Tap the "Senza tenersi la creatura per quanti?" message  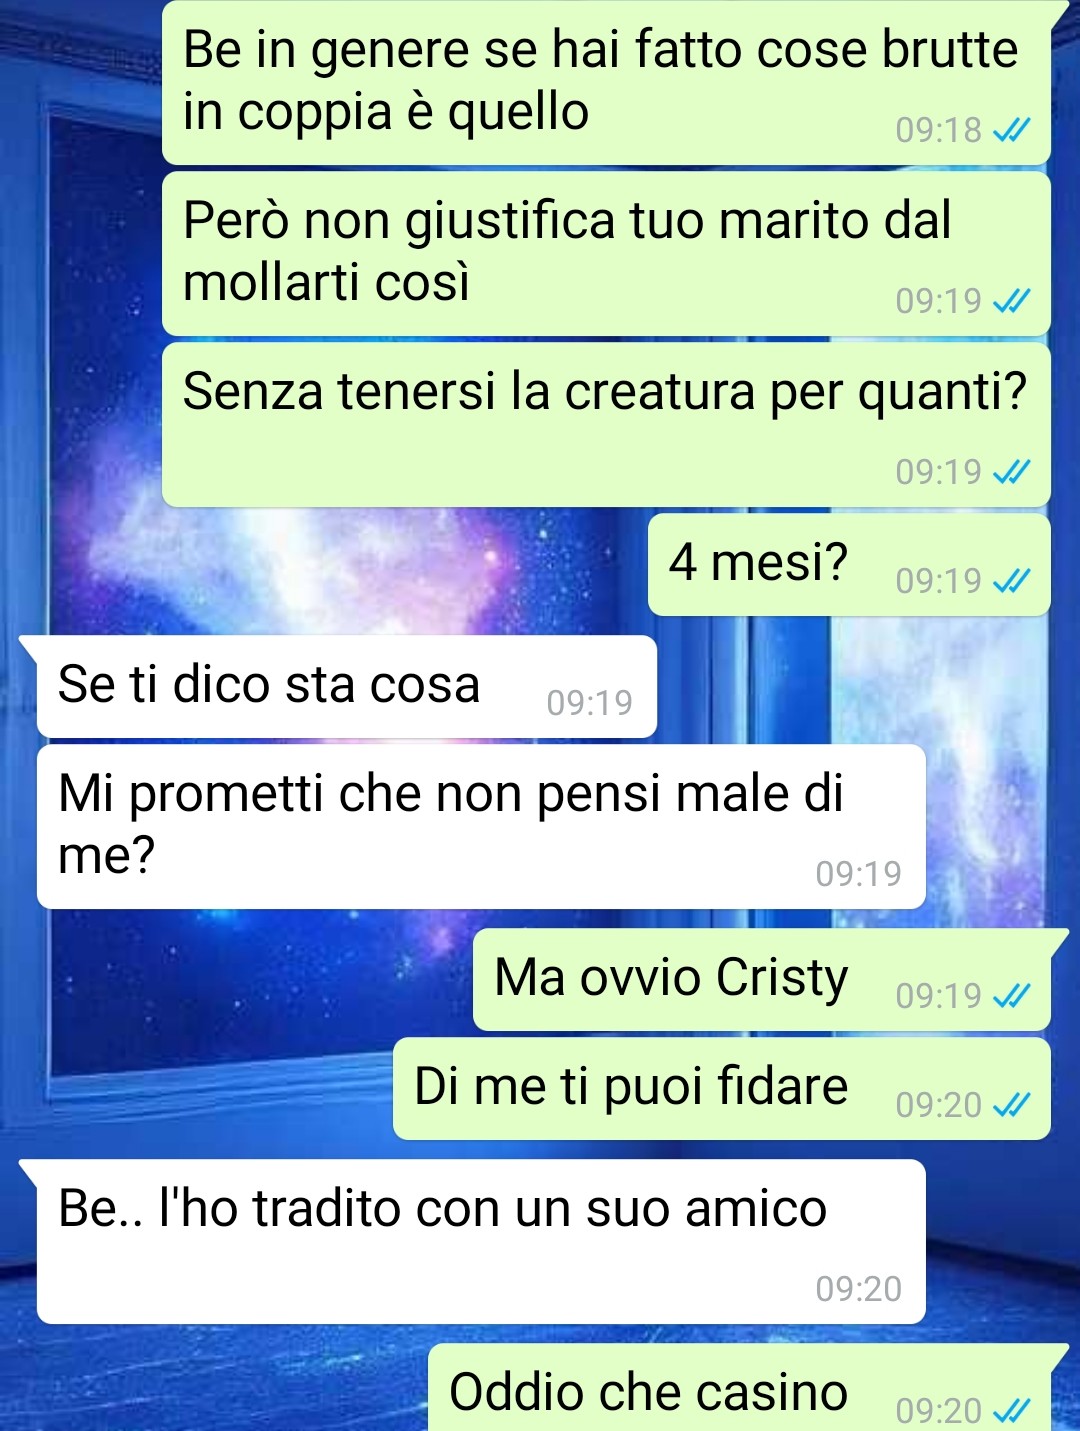[606, 425]
